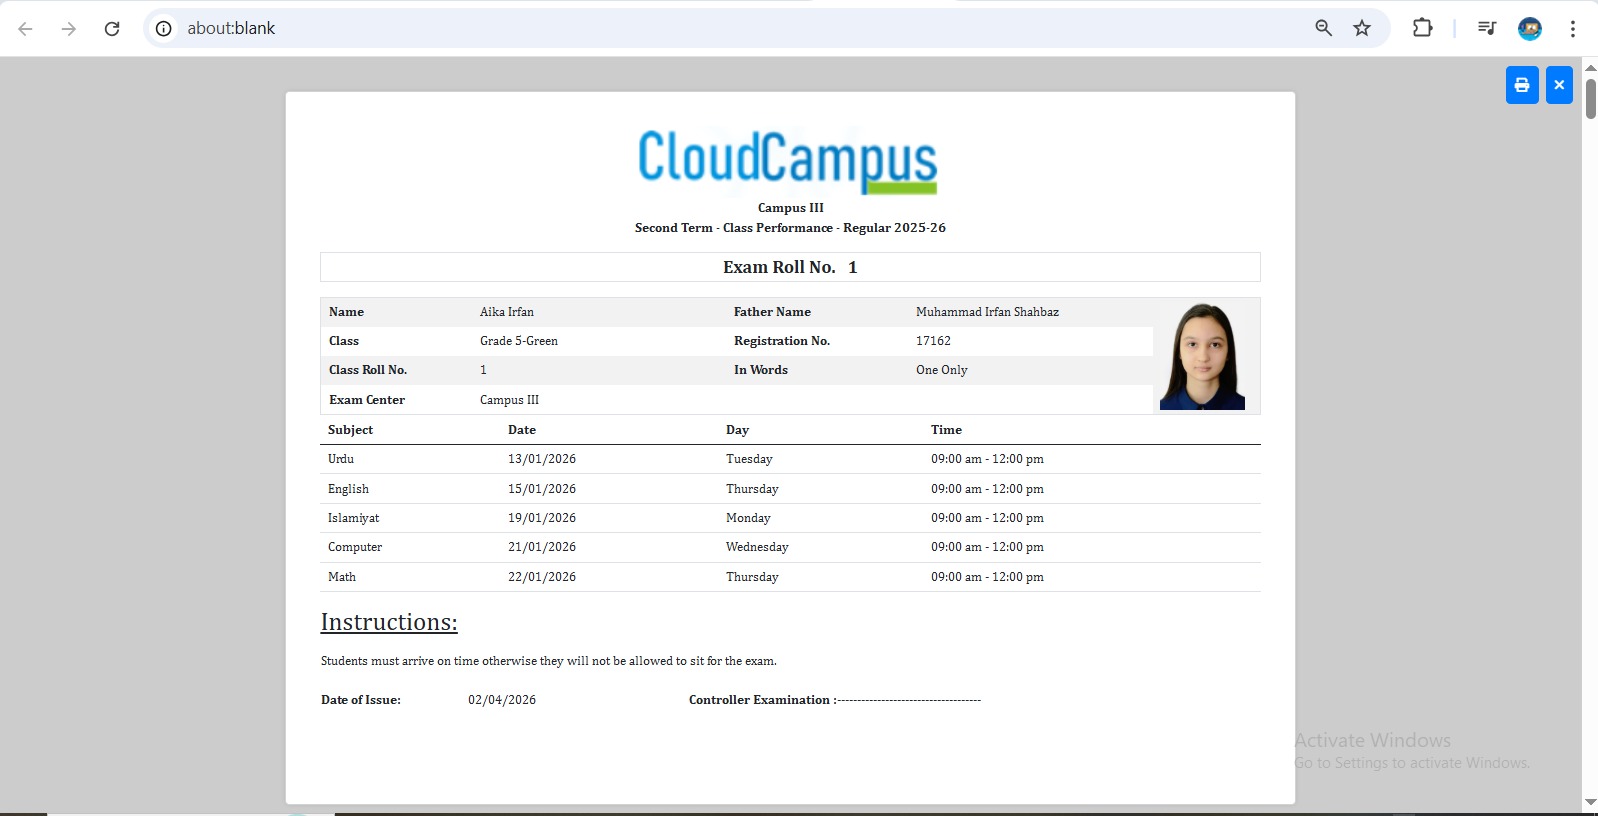Click the student photo thumbnail
This screenshot has width=1598, height=816.
click(x=1202, y=356)
